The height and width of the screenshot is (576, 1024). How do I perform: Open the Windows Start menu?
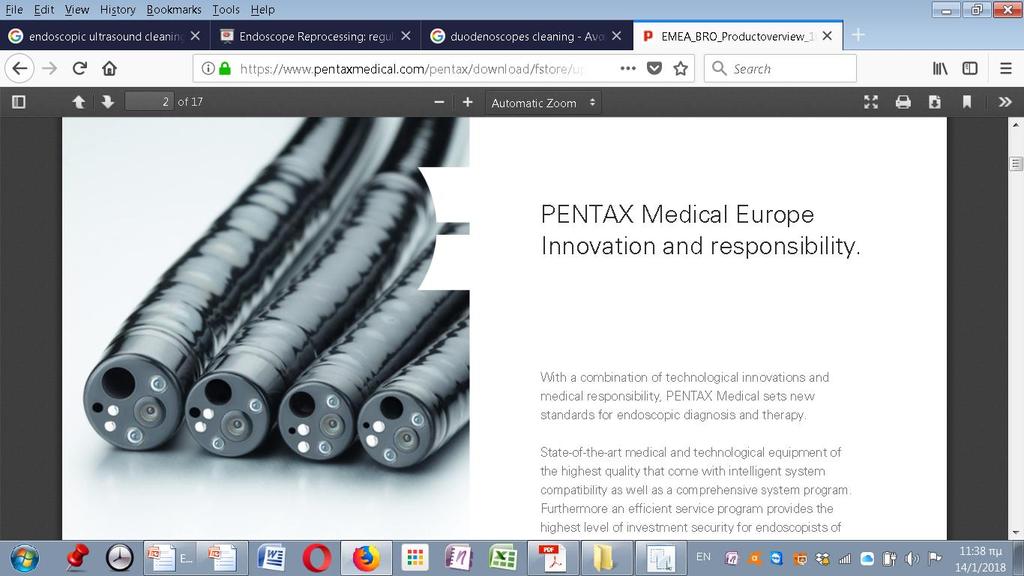pyautogui.click(x=24, y=558)
